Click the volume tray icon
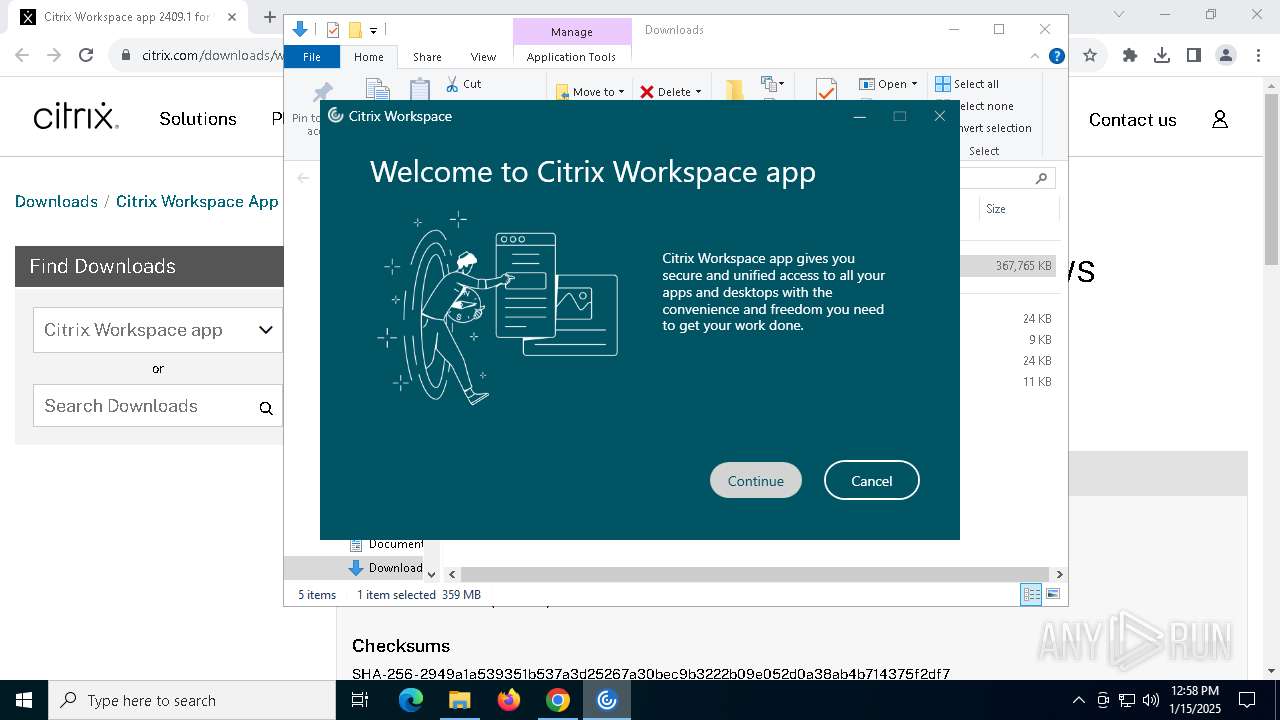The height and width of the screenshot is (720, 1280). click(x=1150, y=700)
